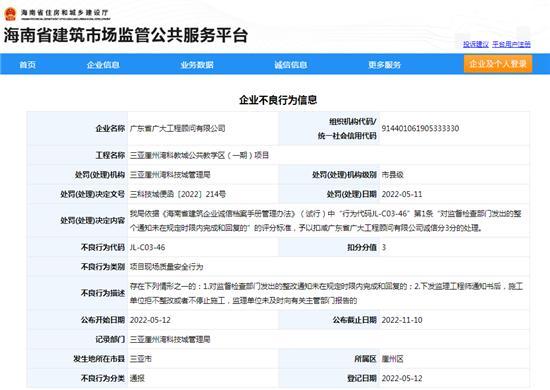Screen dimensions: 550x390
Task: Select city value 三亚市
Action: (x=141, y=359)
